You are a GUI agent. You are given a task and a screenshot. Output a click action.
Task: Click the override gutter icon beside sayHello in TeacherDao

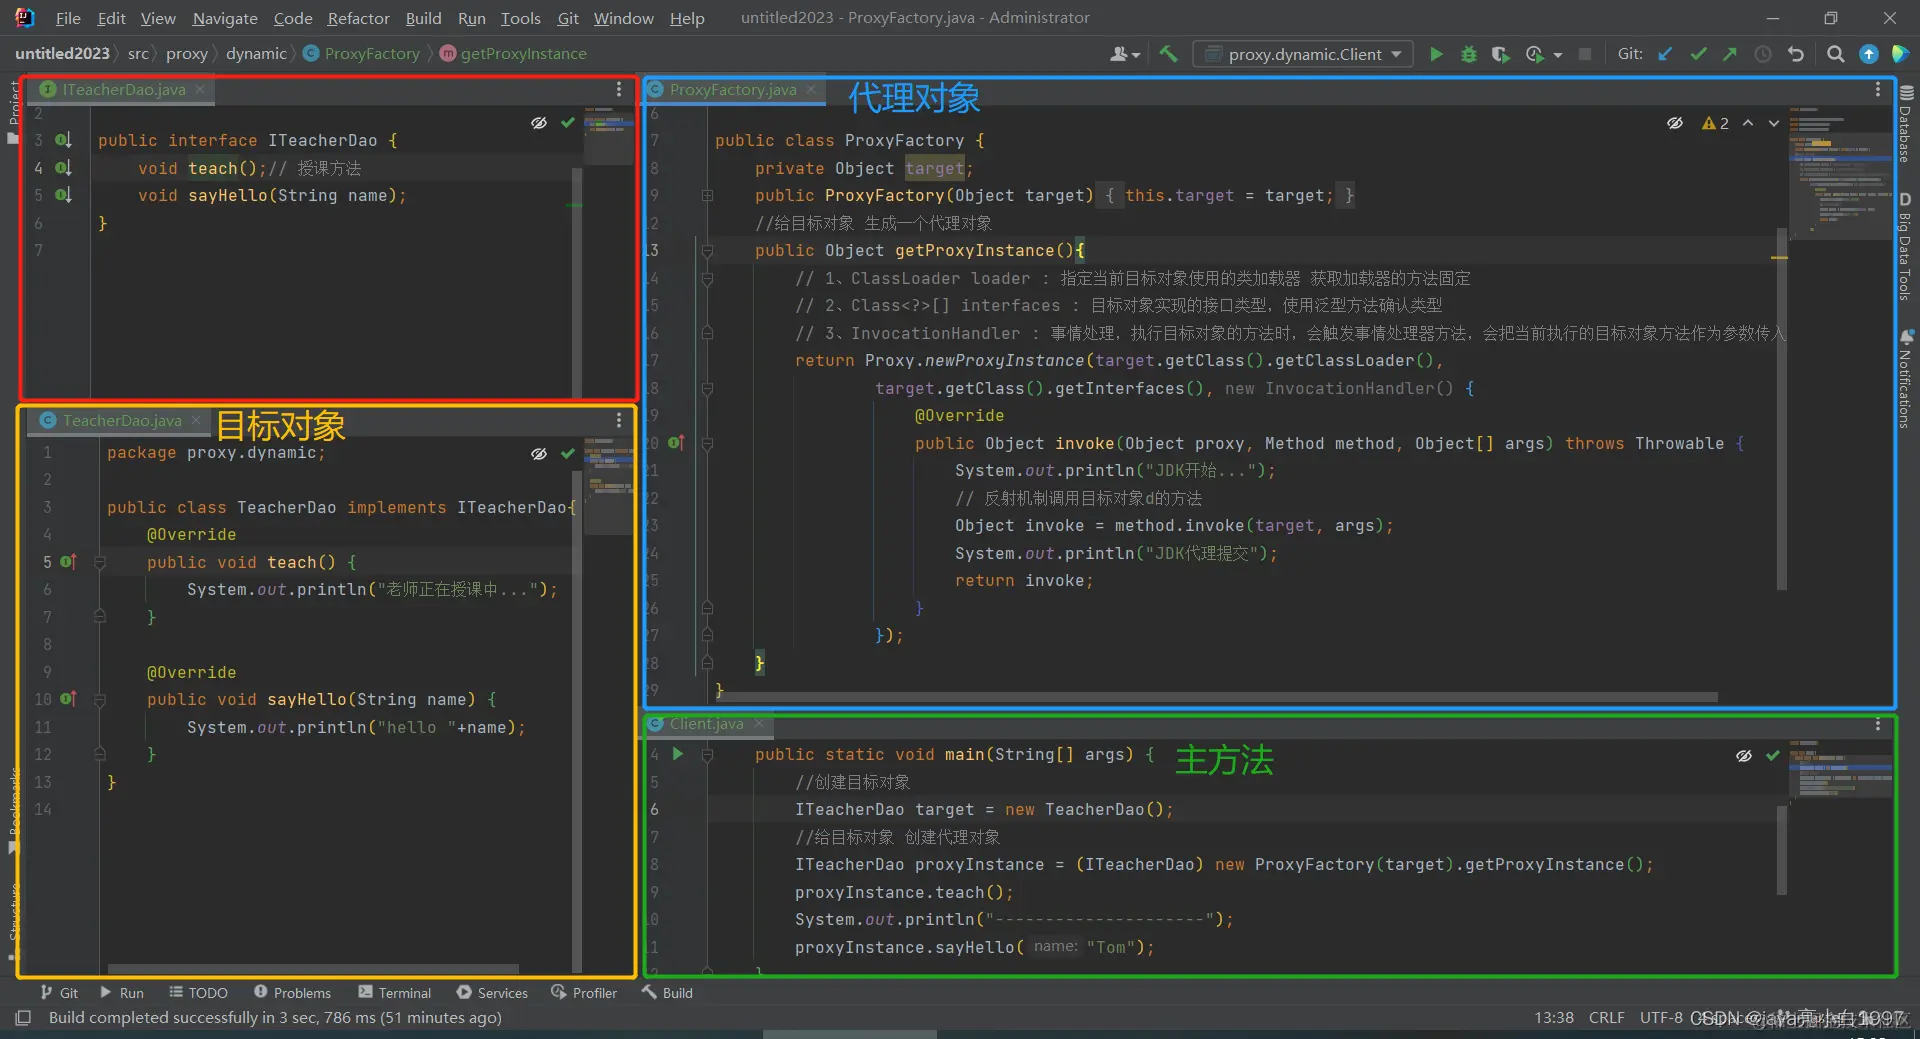tap(68, 699)
